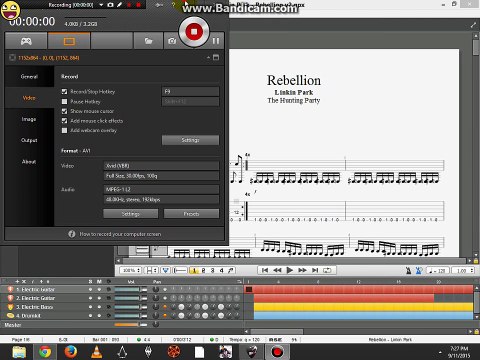Open Google Chrome from the taskbar
Screen dimensions: 480x360
pyautogui.click(x=45, y=352)
